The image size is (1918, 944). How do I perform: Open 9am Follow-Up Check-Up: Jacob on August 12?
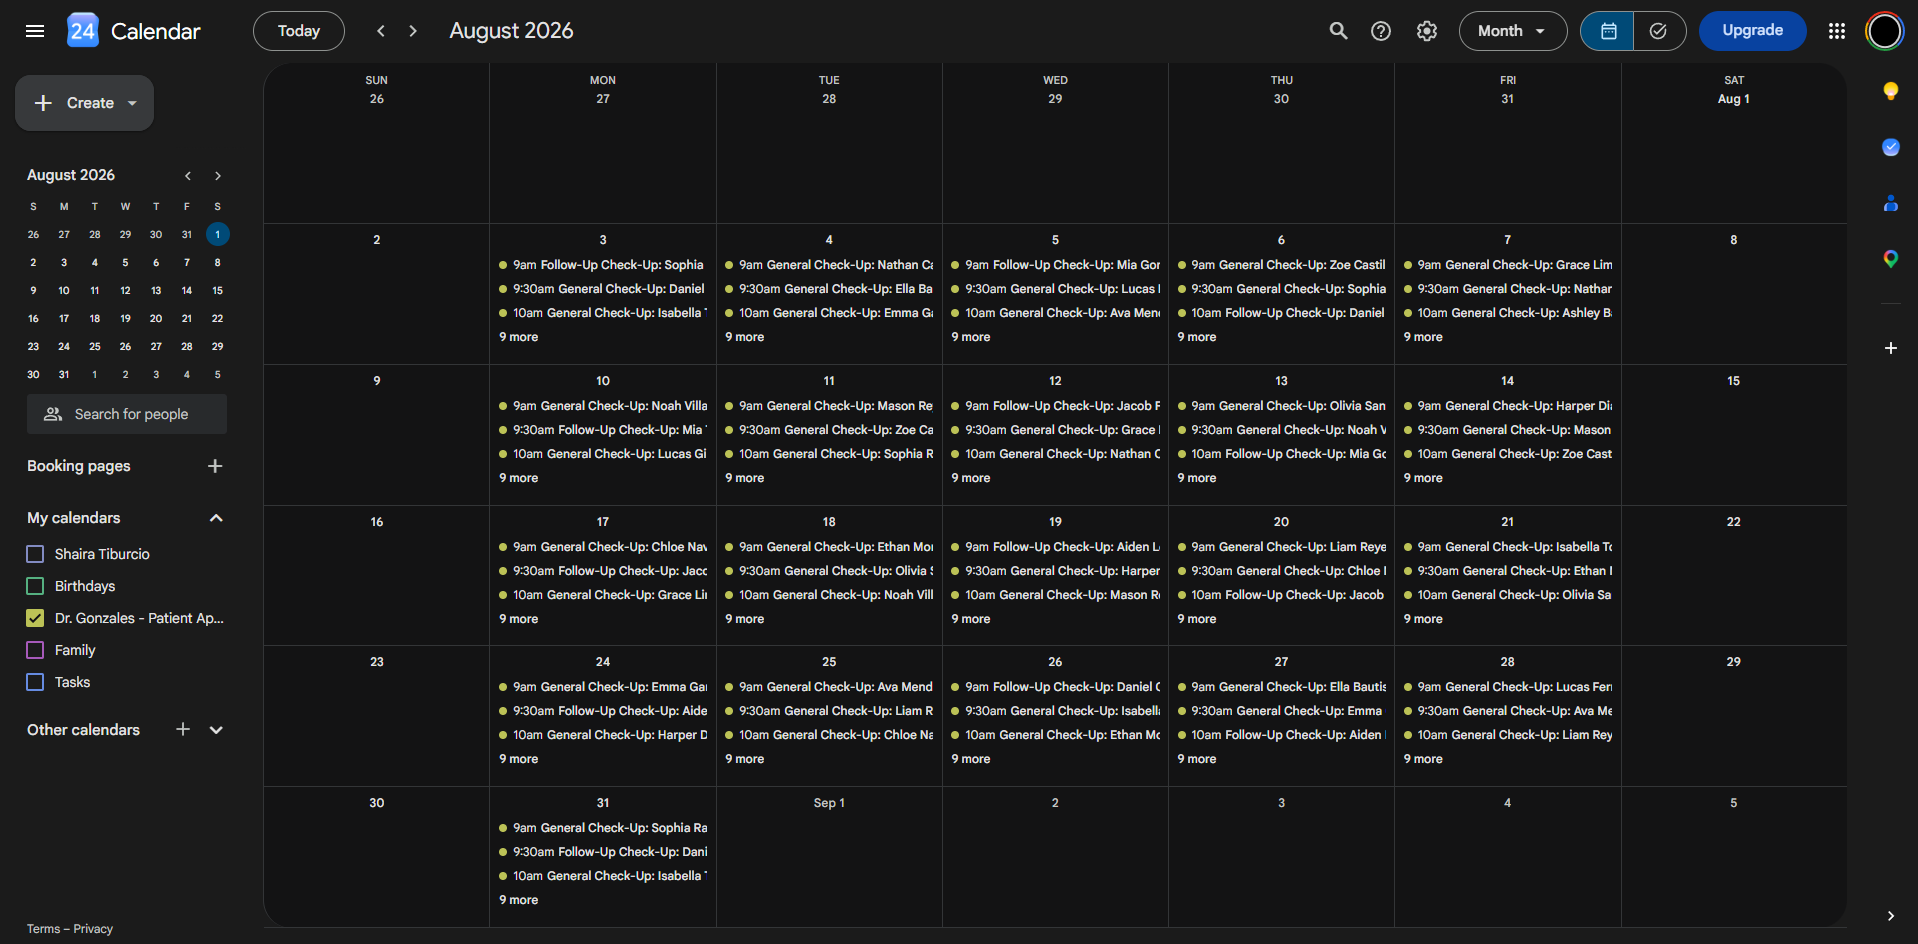[x=1055, y=406]
